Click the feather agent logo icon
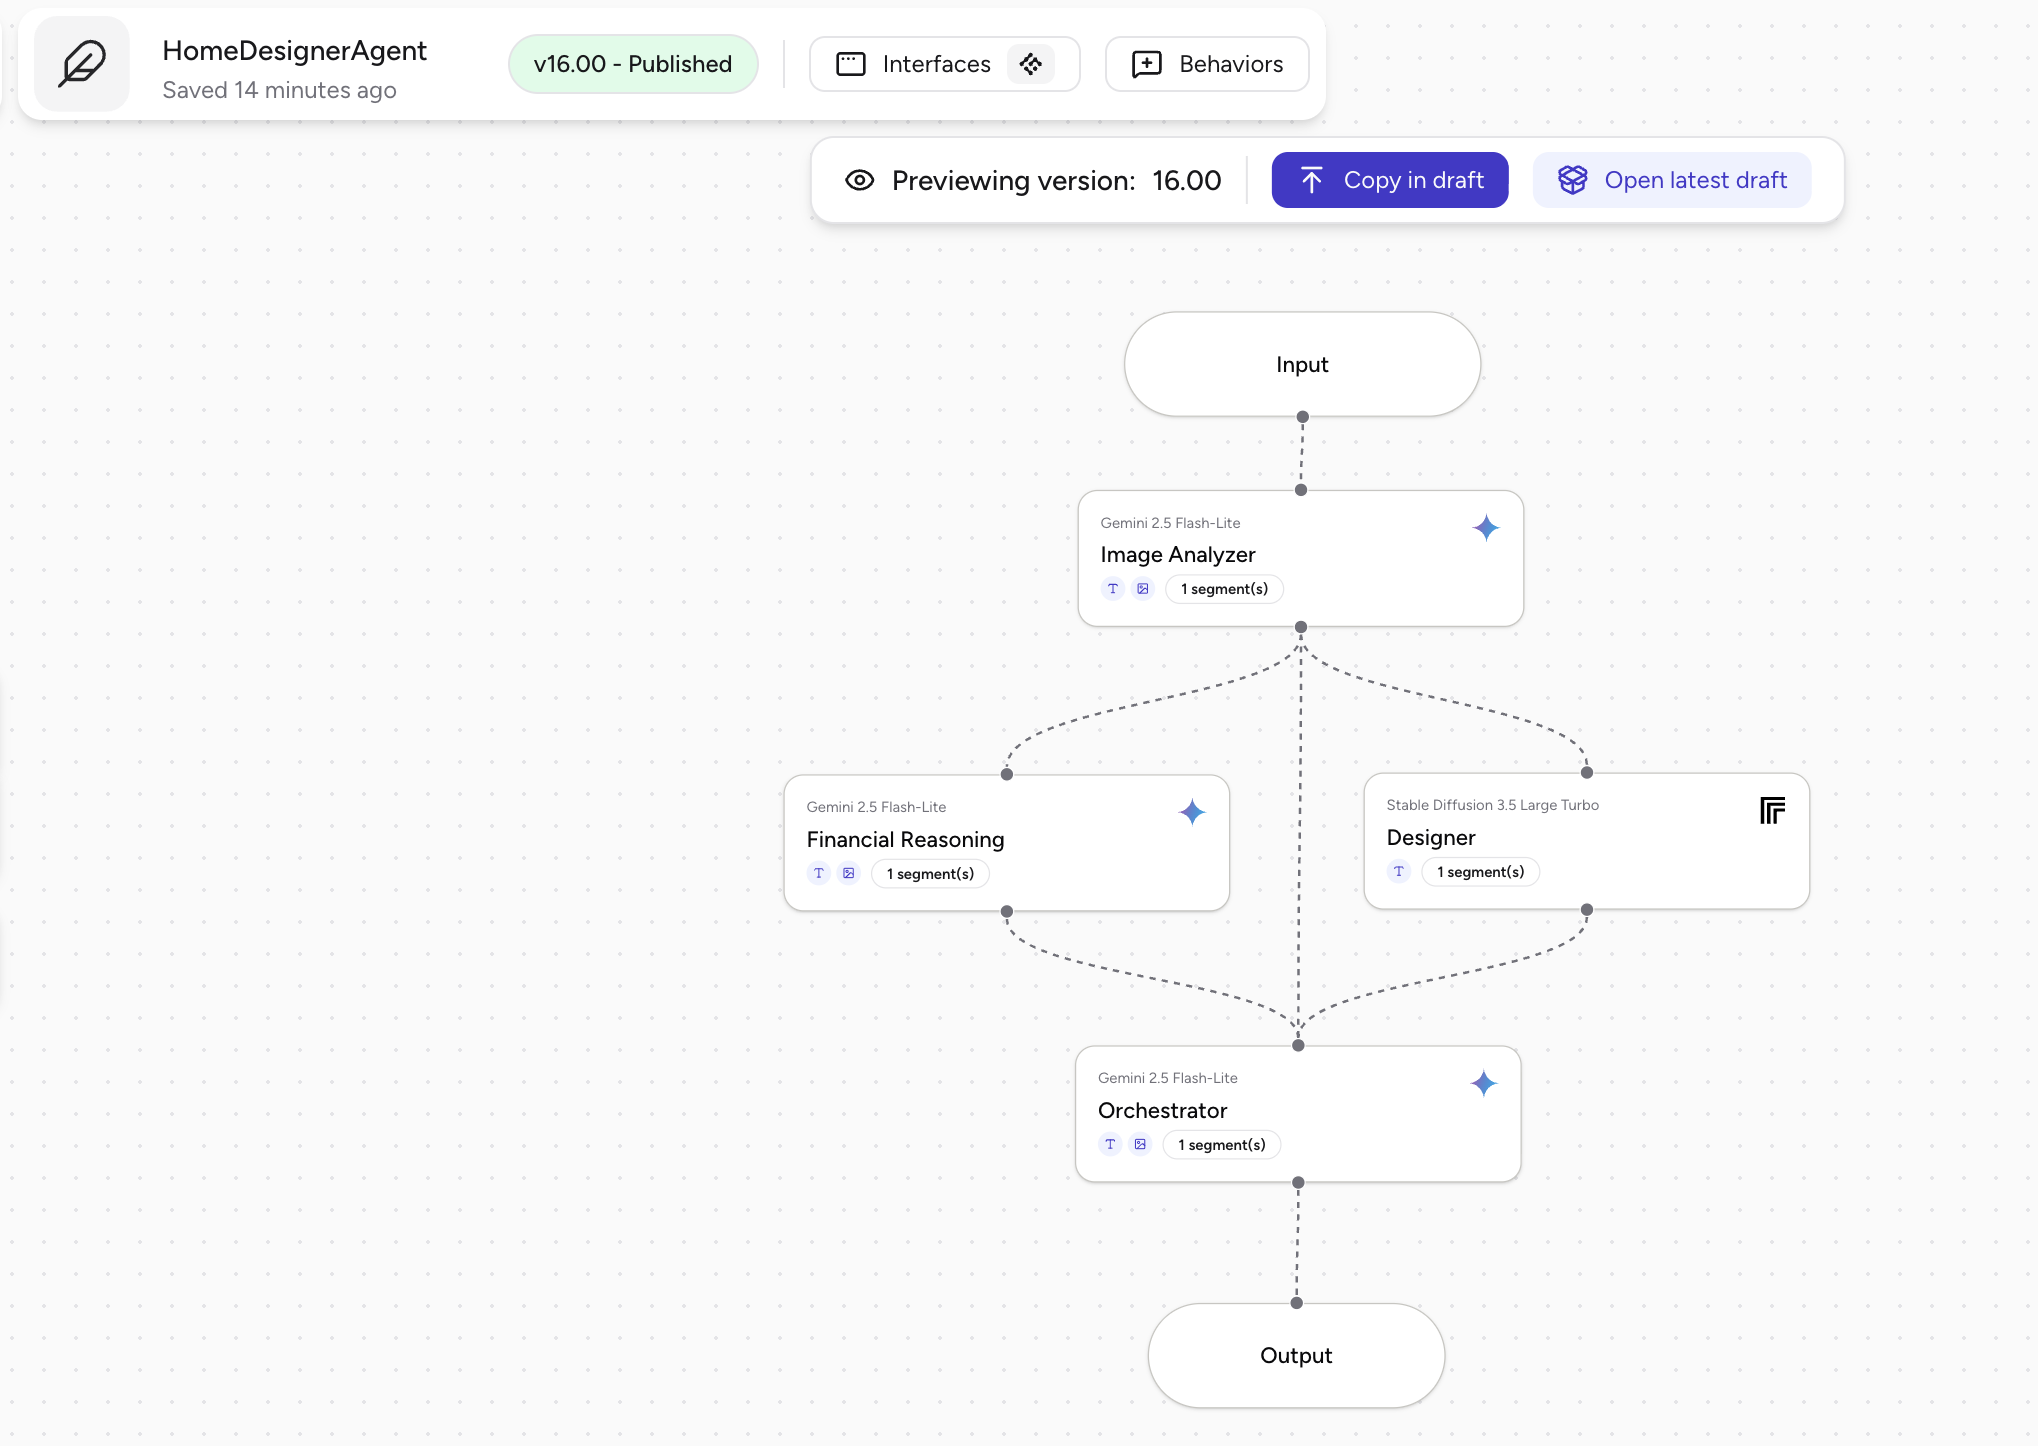The height and width of the screenshot is (1446, 2038). point(82,64)
